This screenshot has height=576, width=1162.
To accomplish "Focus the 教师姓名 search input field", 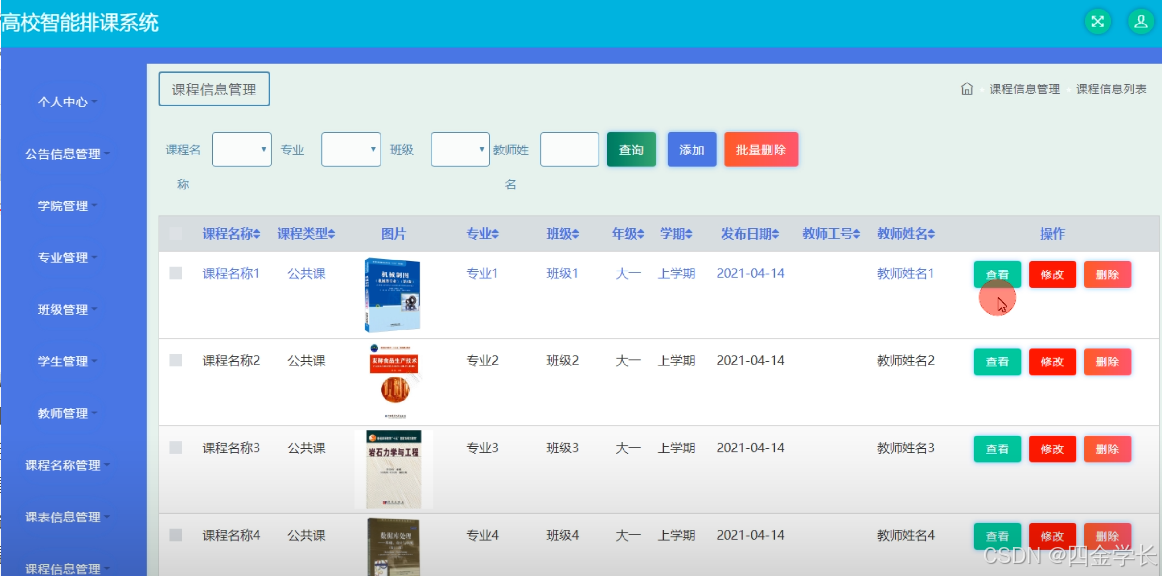I will click(569, 150).
